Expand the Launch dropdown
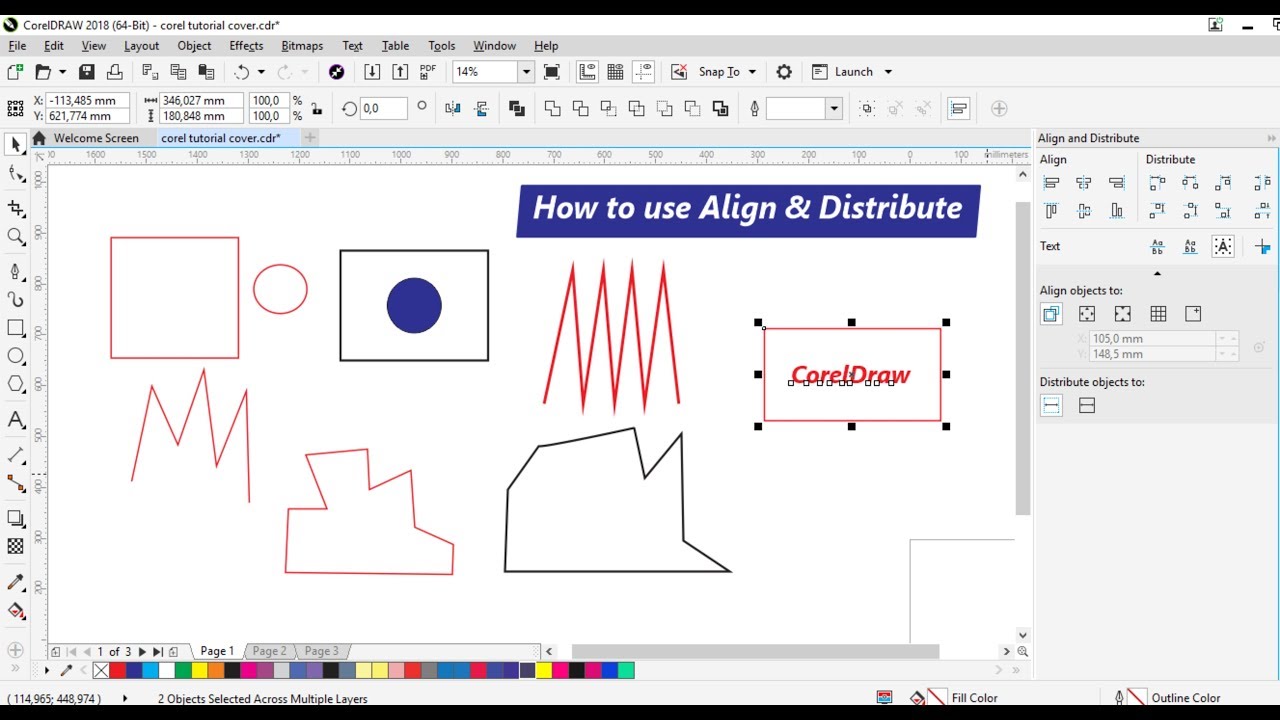The width and height of the screenshot is (1280, 720). (x=888, y=72)
